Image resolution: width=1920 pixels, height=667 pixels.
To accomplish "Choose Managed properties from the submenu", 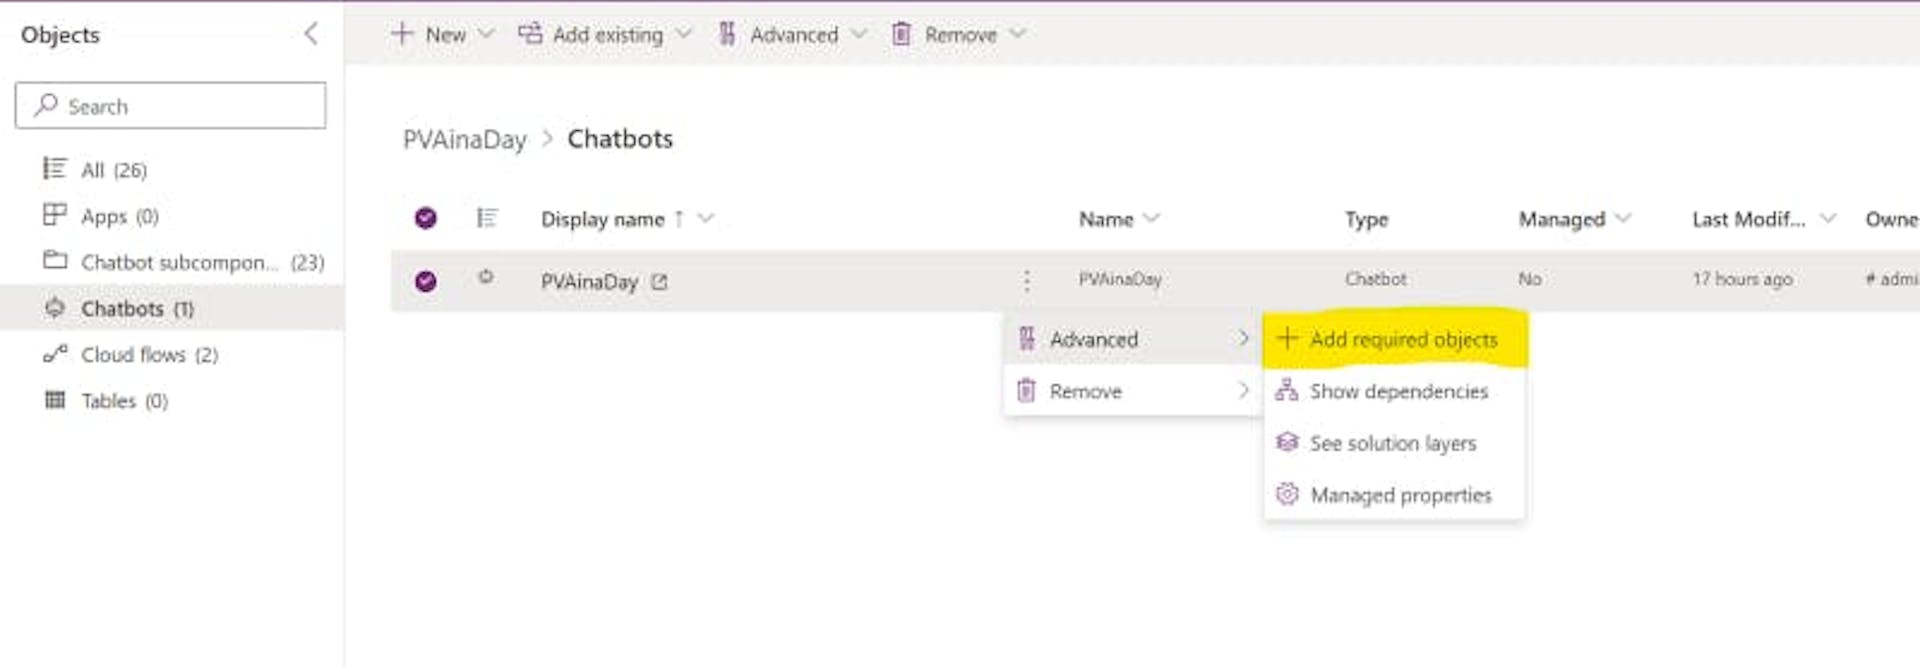I will pos(1395,495).
